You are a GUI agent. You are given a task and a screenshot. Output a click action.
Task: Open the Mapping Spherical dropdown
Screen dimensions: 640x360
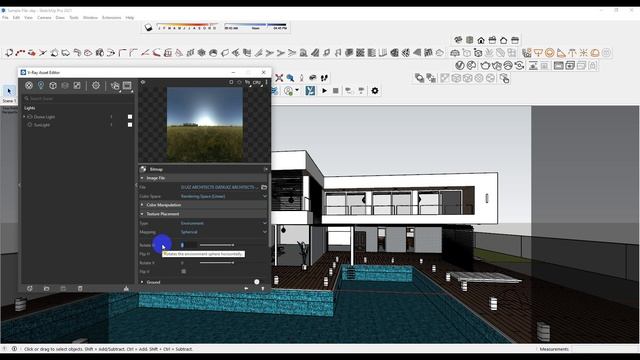click(x=224, y=232)
